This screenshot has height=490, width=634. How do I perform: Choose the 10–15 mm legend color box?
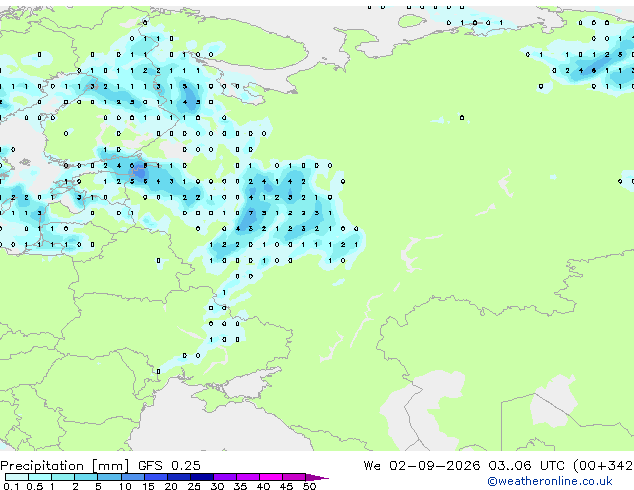(x=133, y=477)
